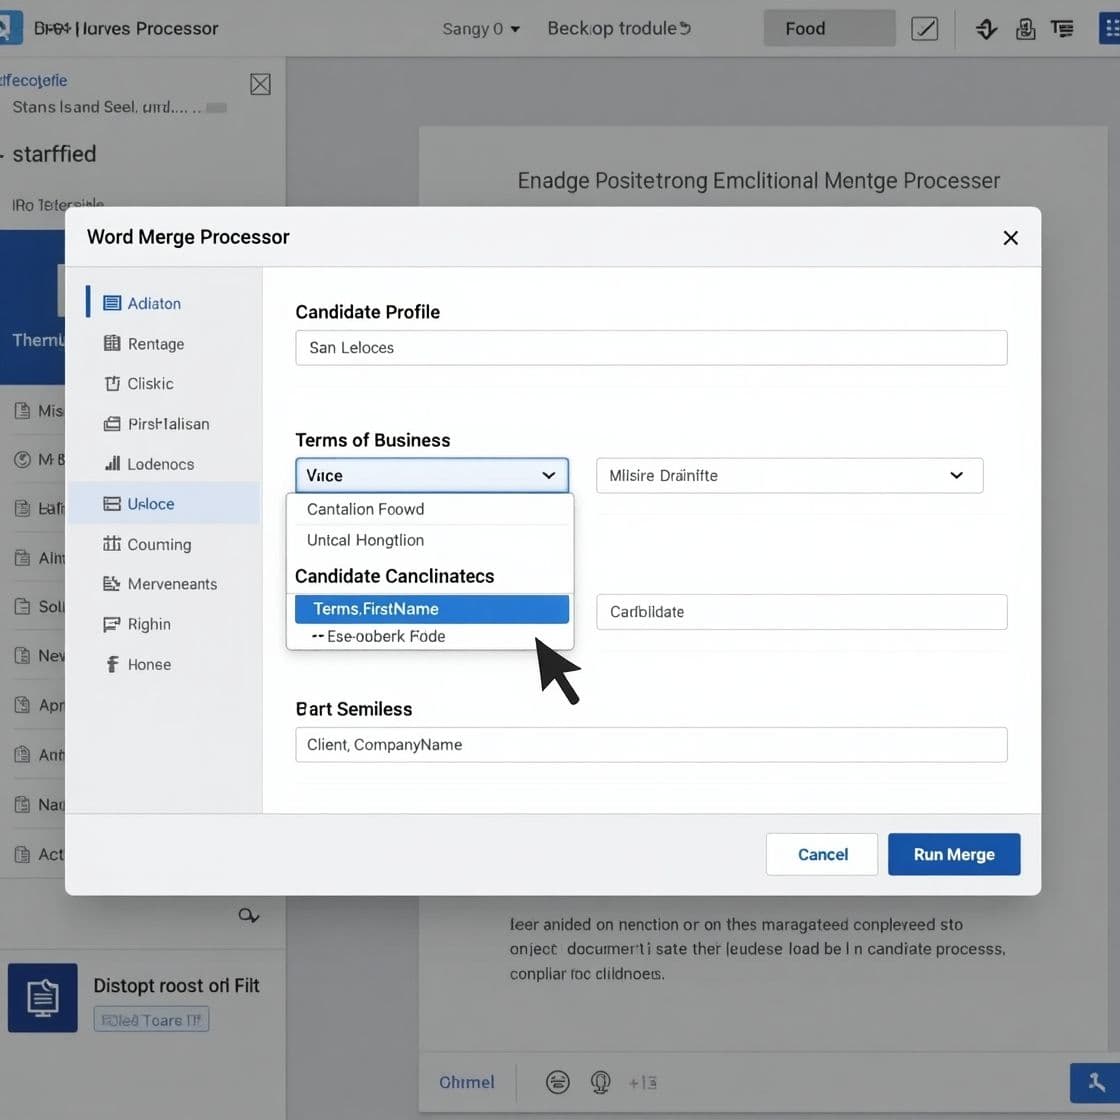The image size is (1120, 1120).
Task: Click the Cancel button in the dialog
Action: (821, 854)
